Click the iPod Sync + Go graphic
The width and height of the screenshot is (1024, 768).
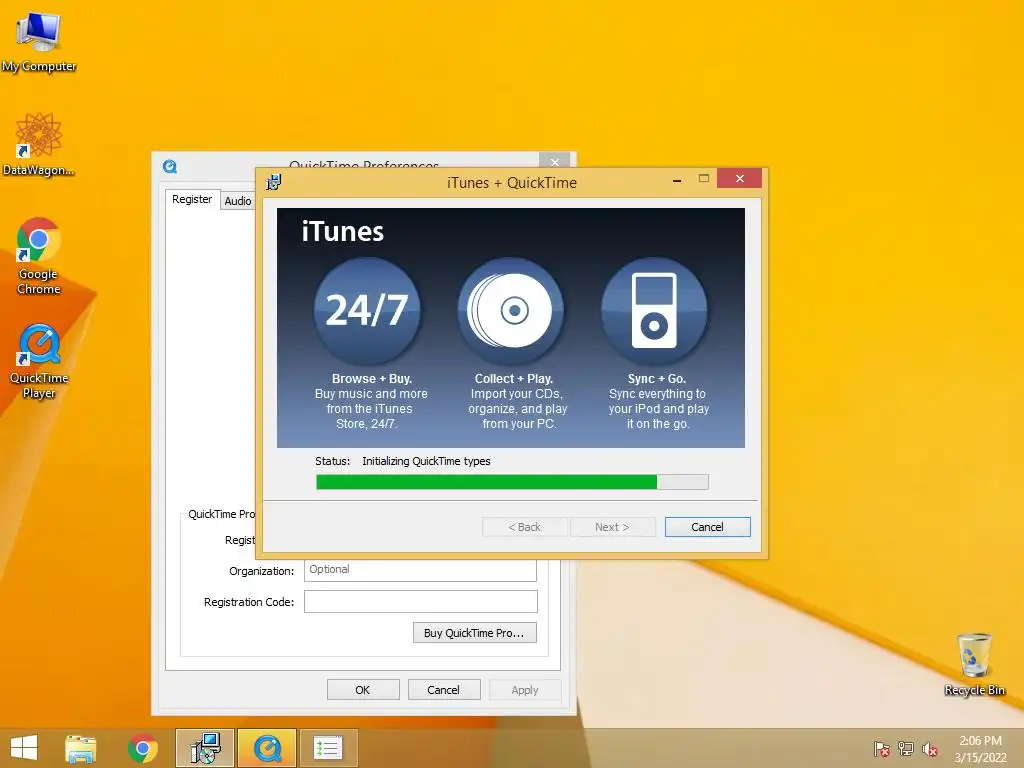pos(654,310)
